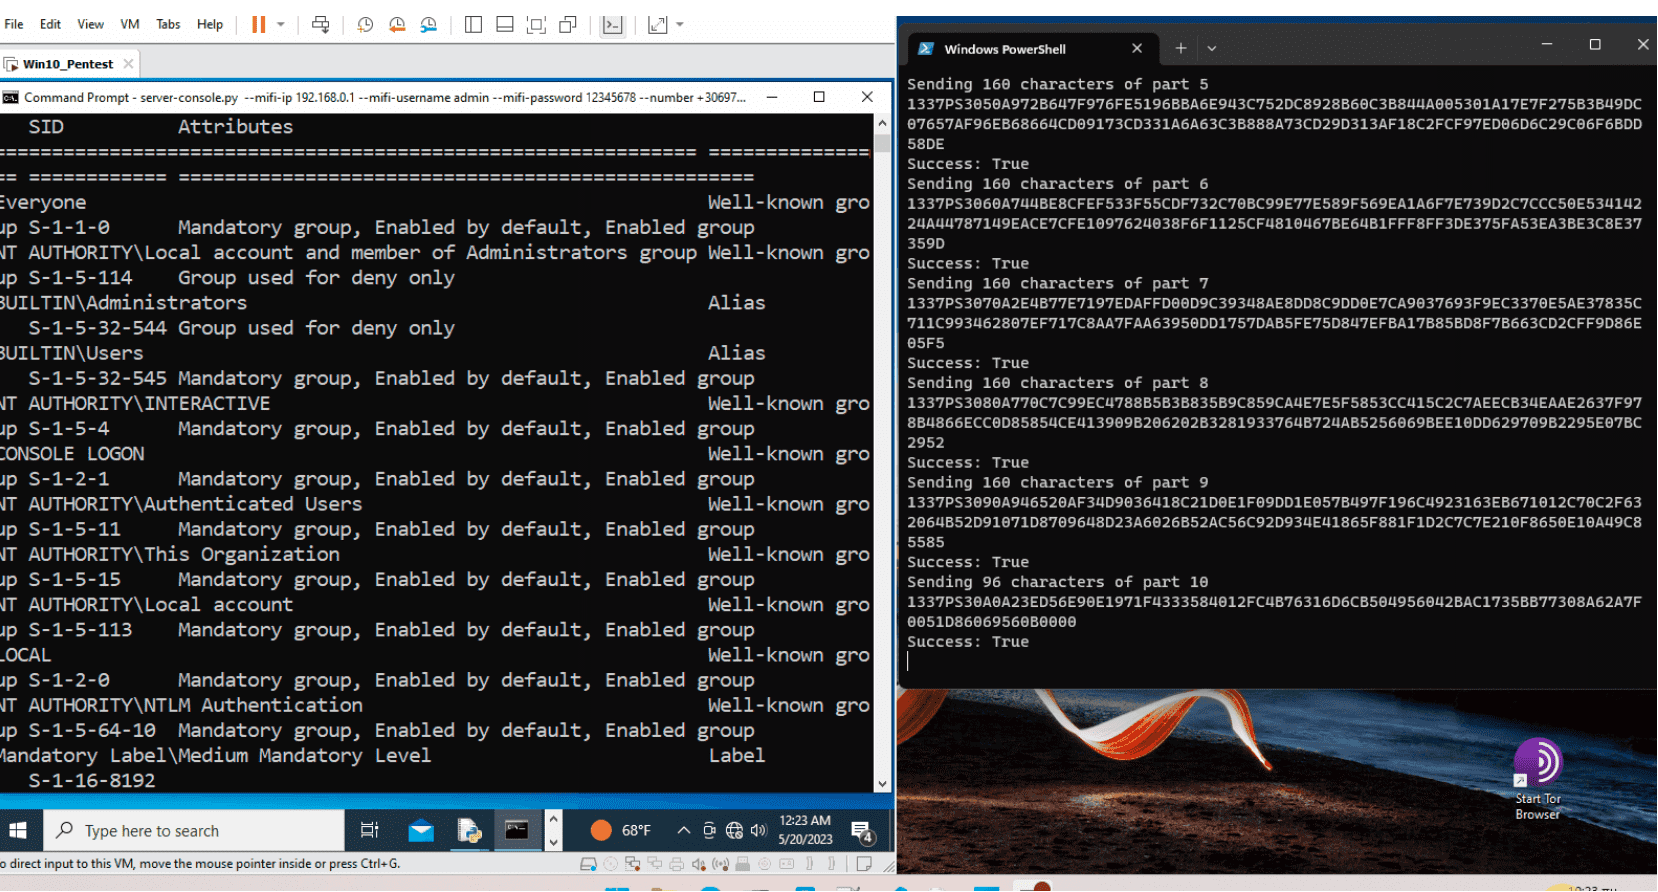Open Command Prompt window system menu icon
1658x892 pixels.
pos(11,97)
